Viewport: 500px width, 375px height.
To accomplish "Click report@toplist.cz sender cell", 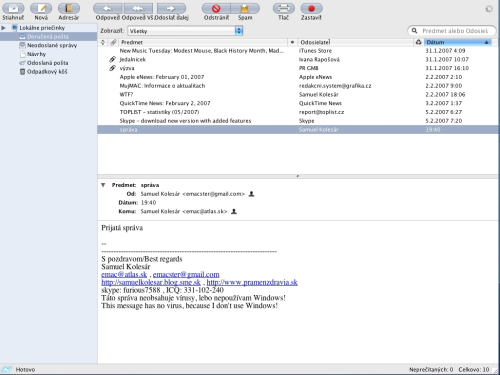I will [321, 112].
